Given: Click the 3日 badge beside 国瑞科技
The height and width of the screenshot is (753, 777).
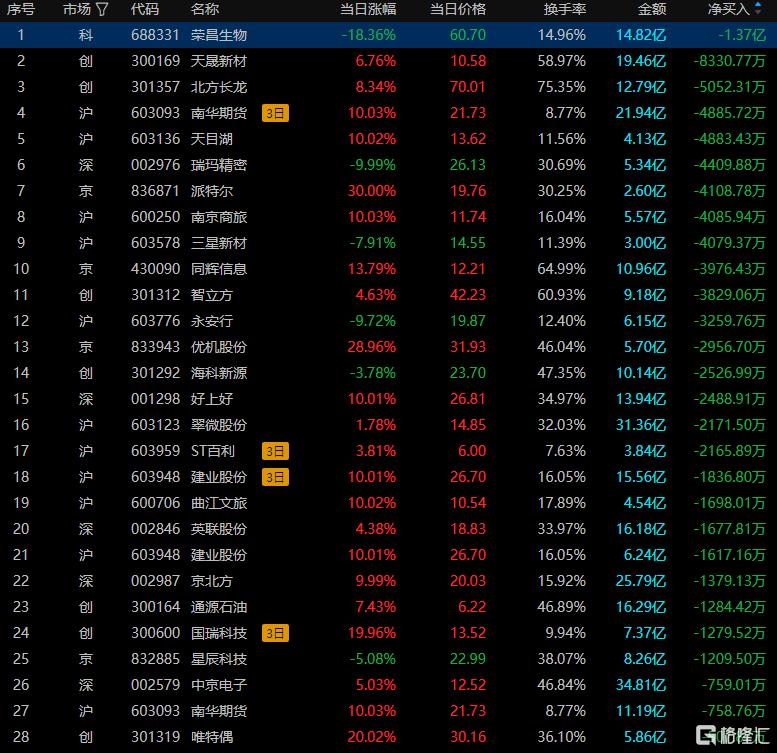Looking at the screenshot, I should coord(275,633).
